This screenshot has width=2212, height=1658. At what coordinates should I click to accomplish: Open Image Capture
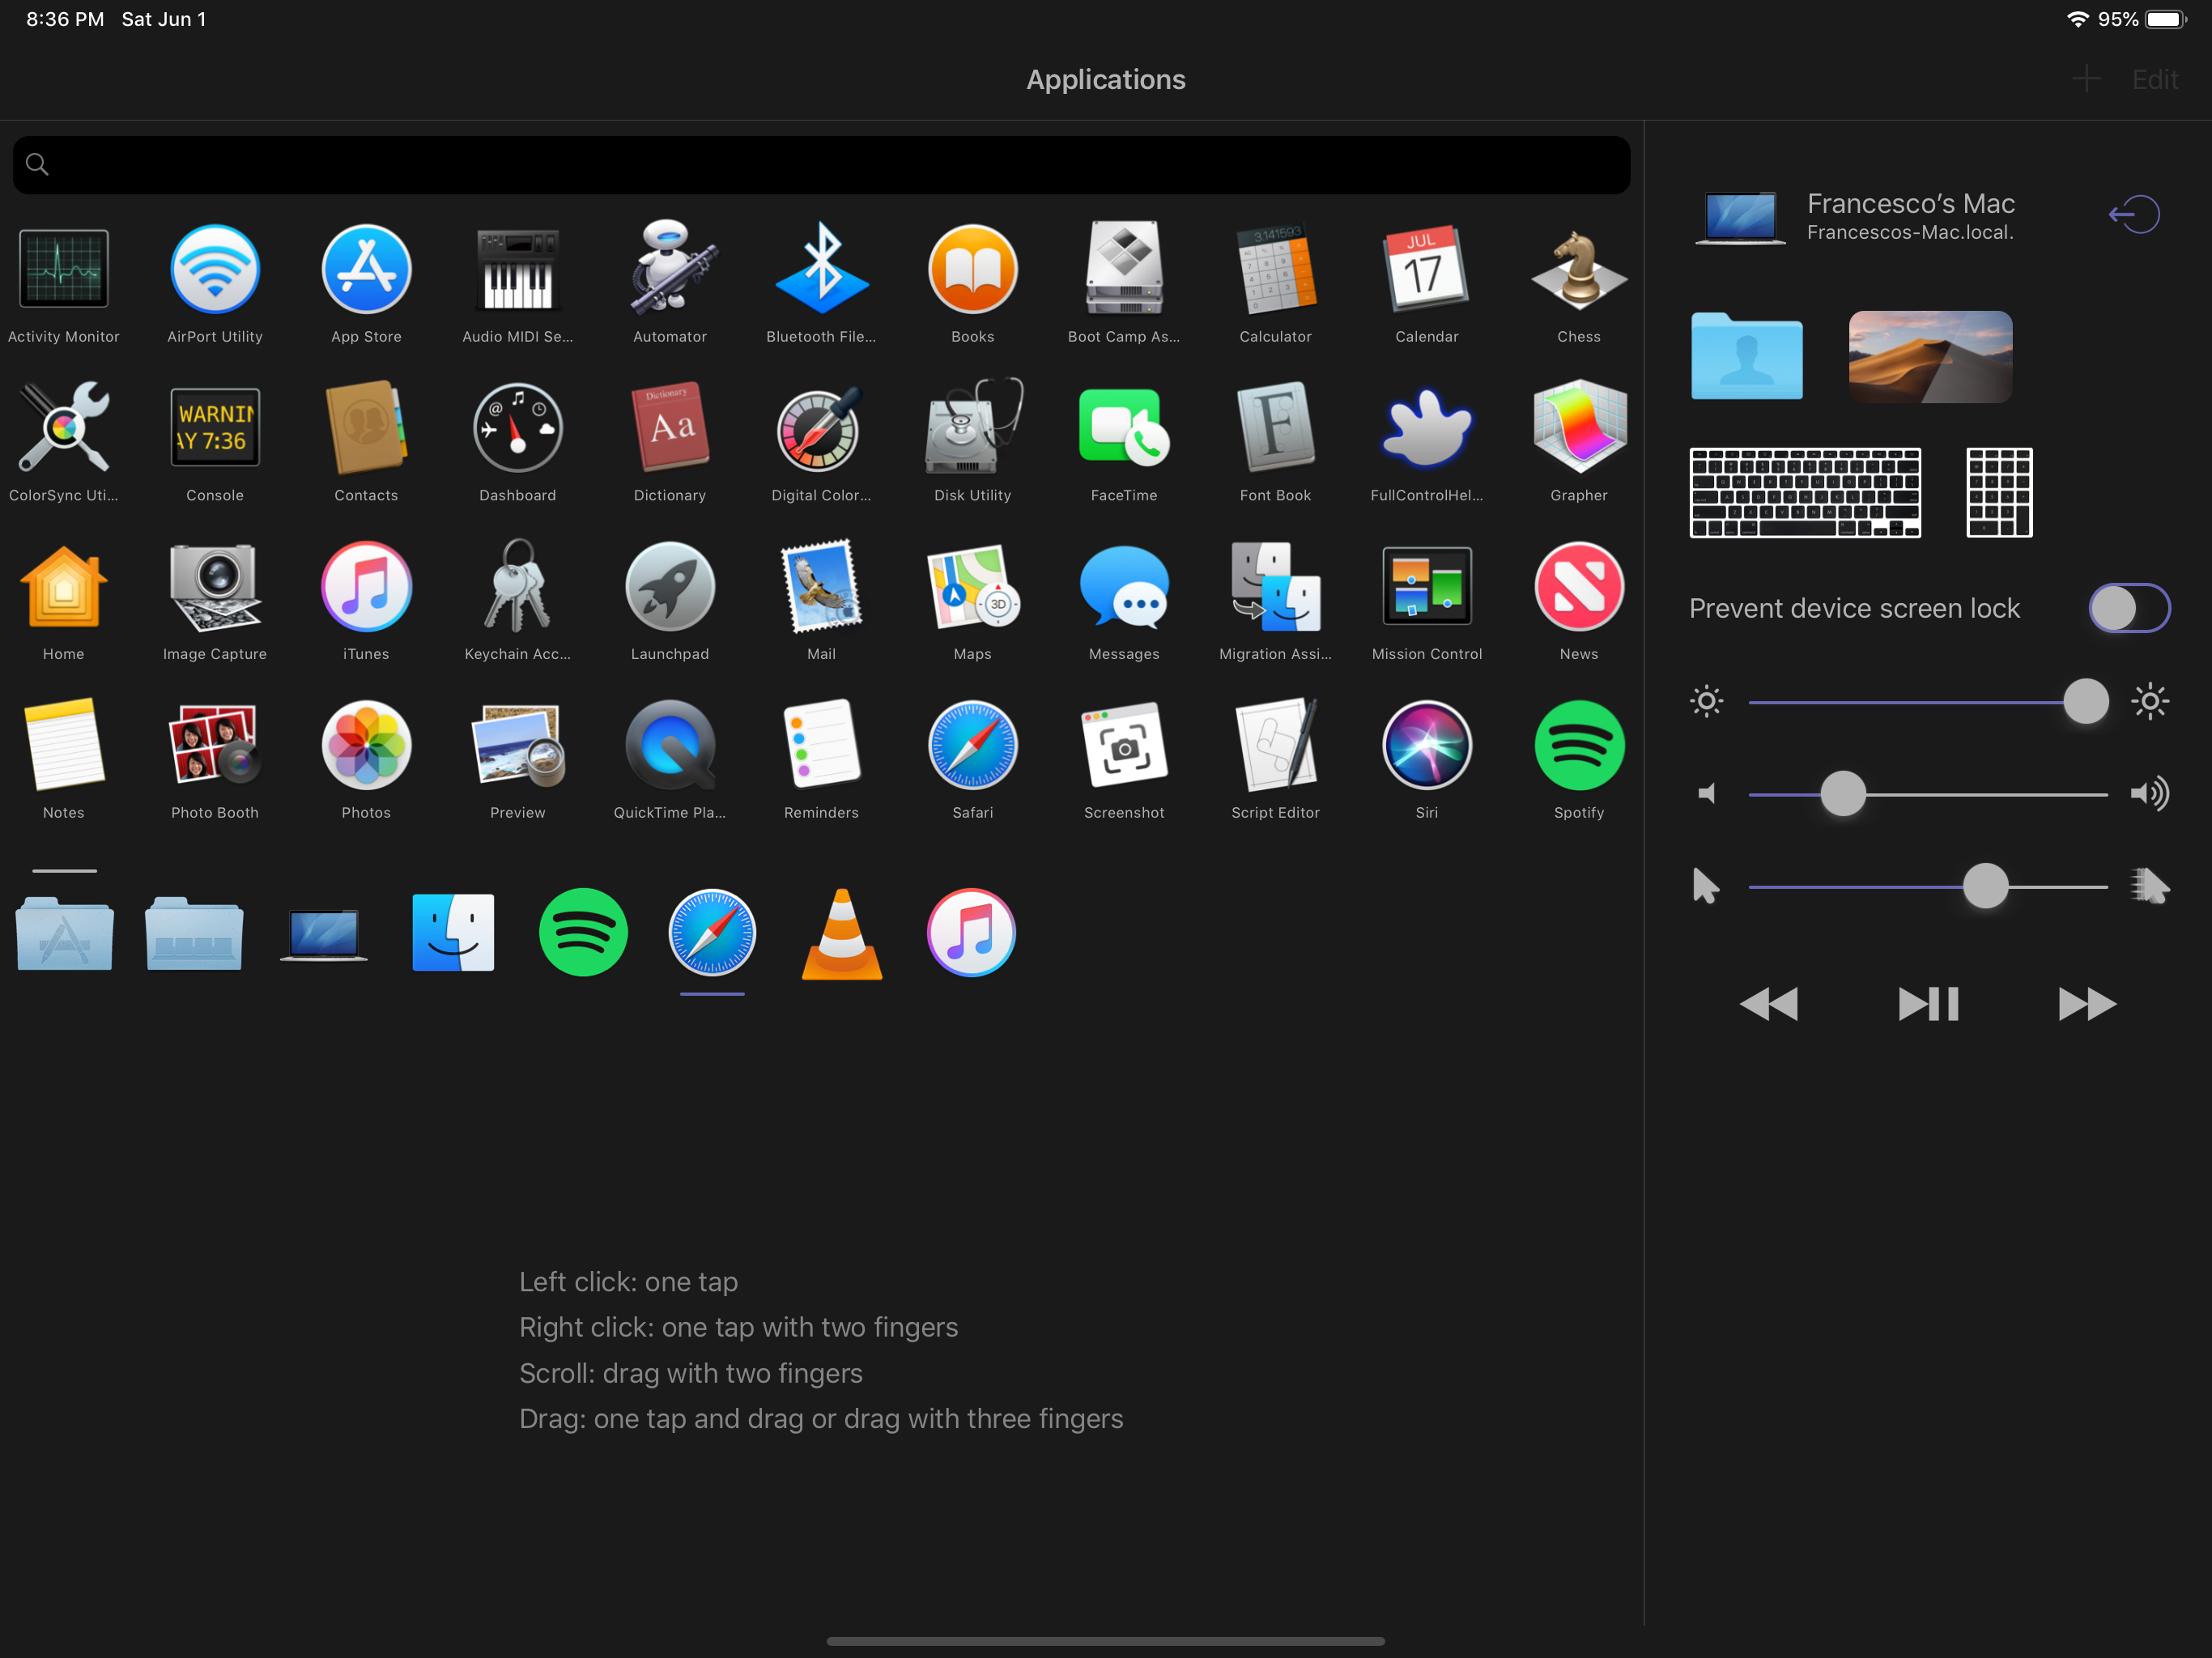[x=215, y=587]
